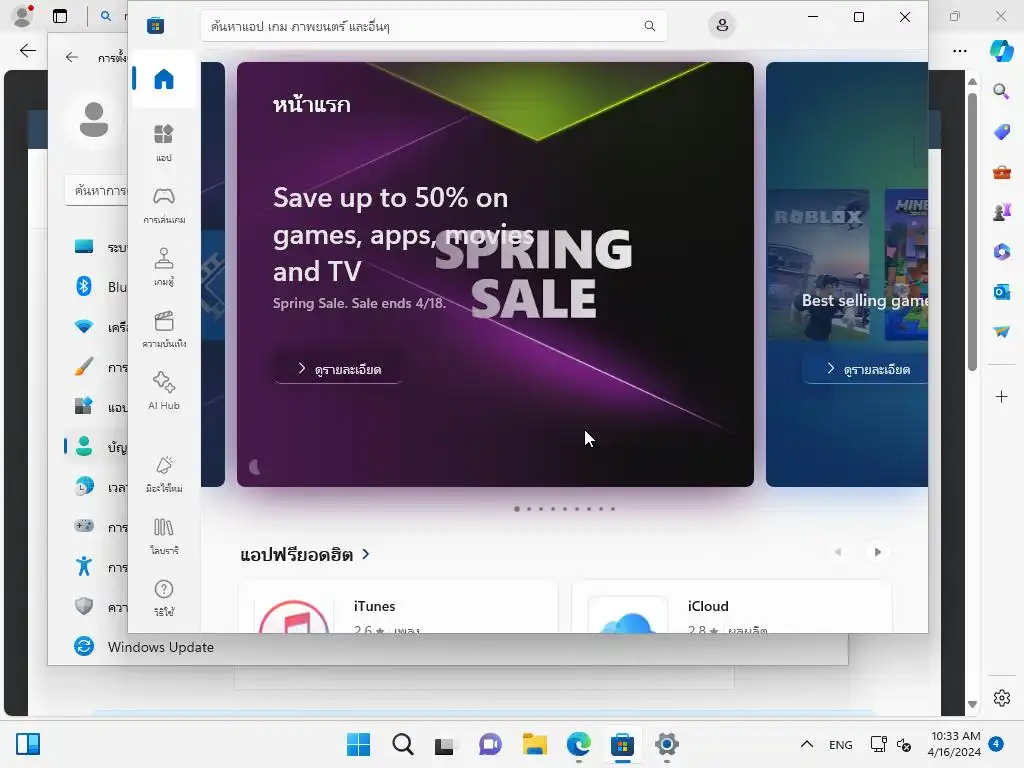Screen dimensions: 1024x768
Task: Select Time and language item in Settings
Action: point(96,487)
